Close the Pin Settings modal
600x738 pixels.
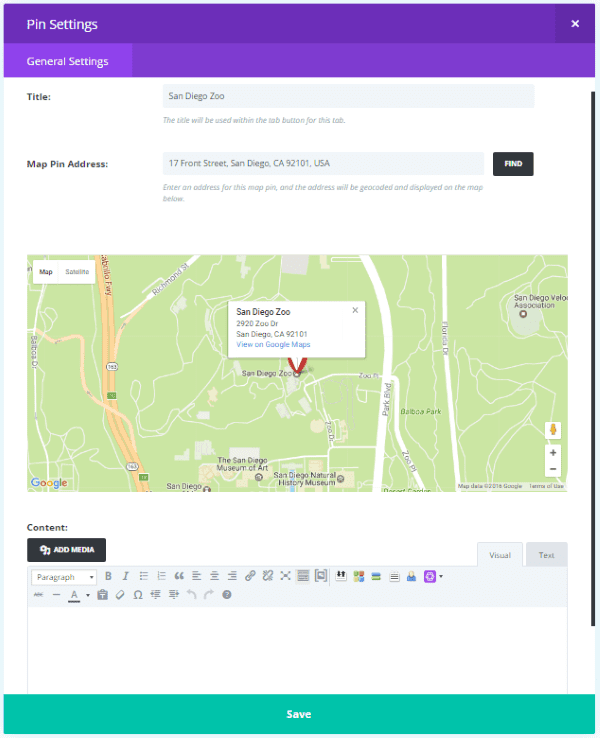tap(575, 24)
